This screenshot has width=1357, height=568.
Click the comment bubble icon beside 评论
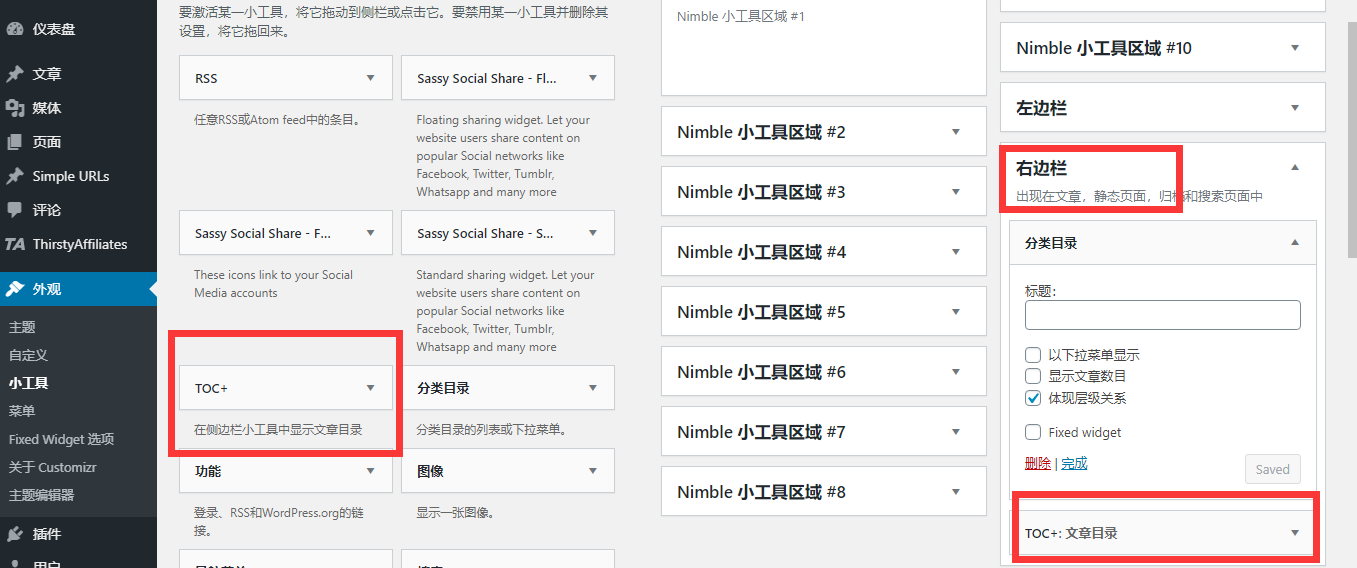coord(15,210)
